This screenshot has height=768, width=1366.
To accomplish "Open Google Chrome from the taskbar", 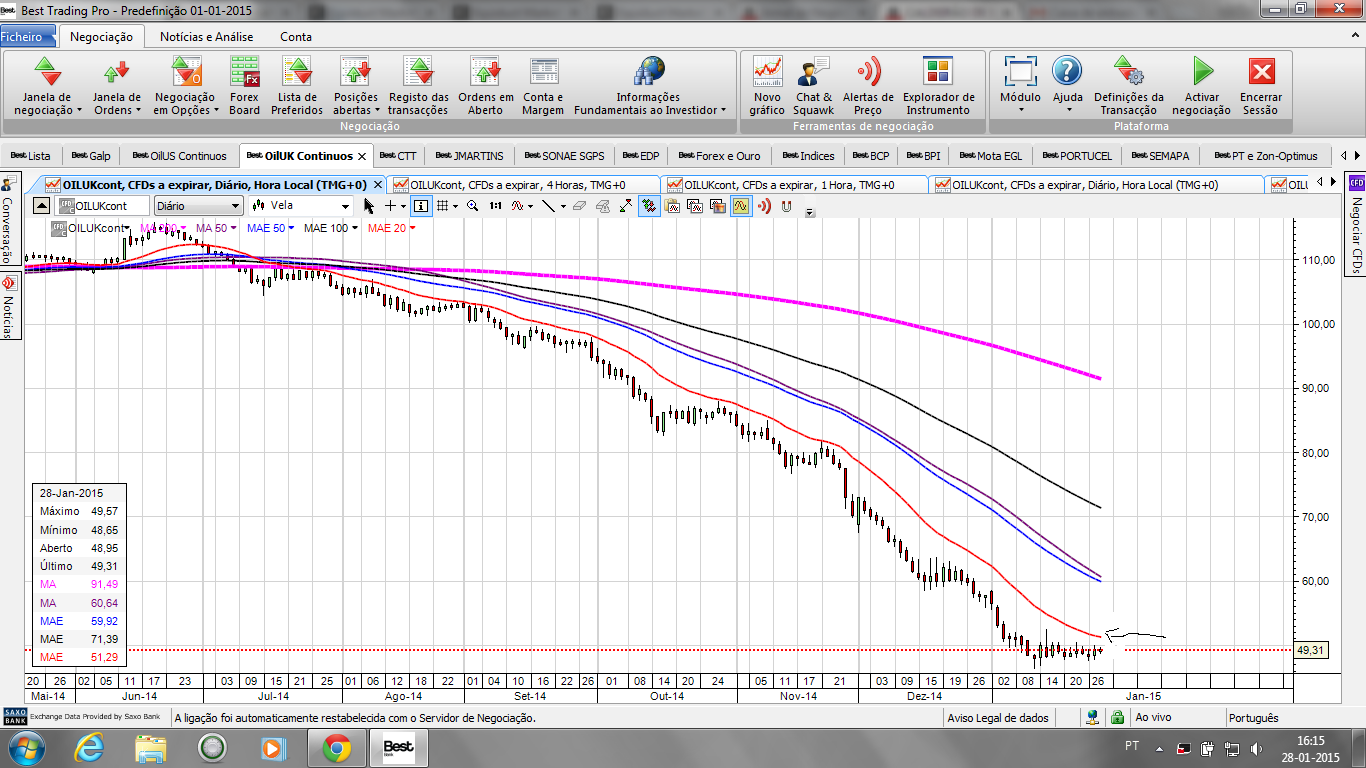I will [x=336, y=747].
